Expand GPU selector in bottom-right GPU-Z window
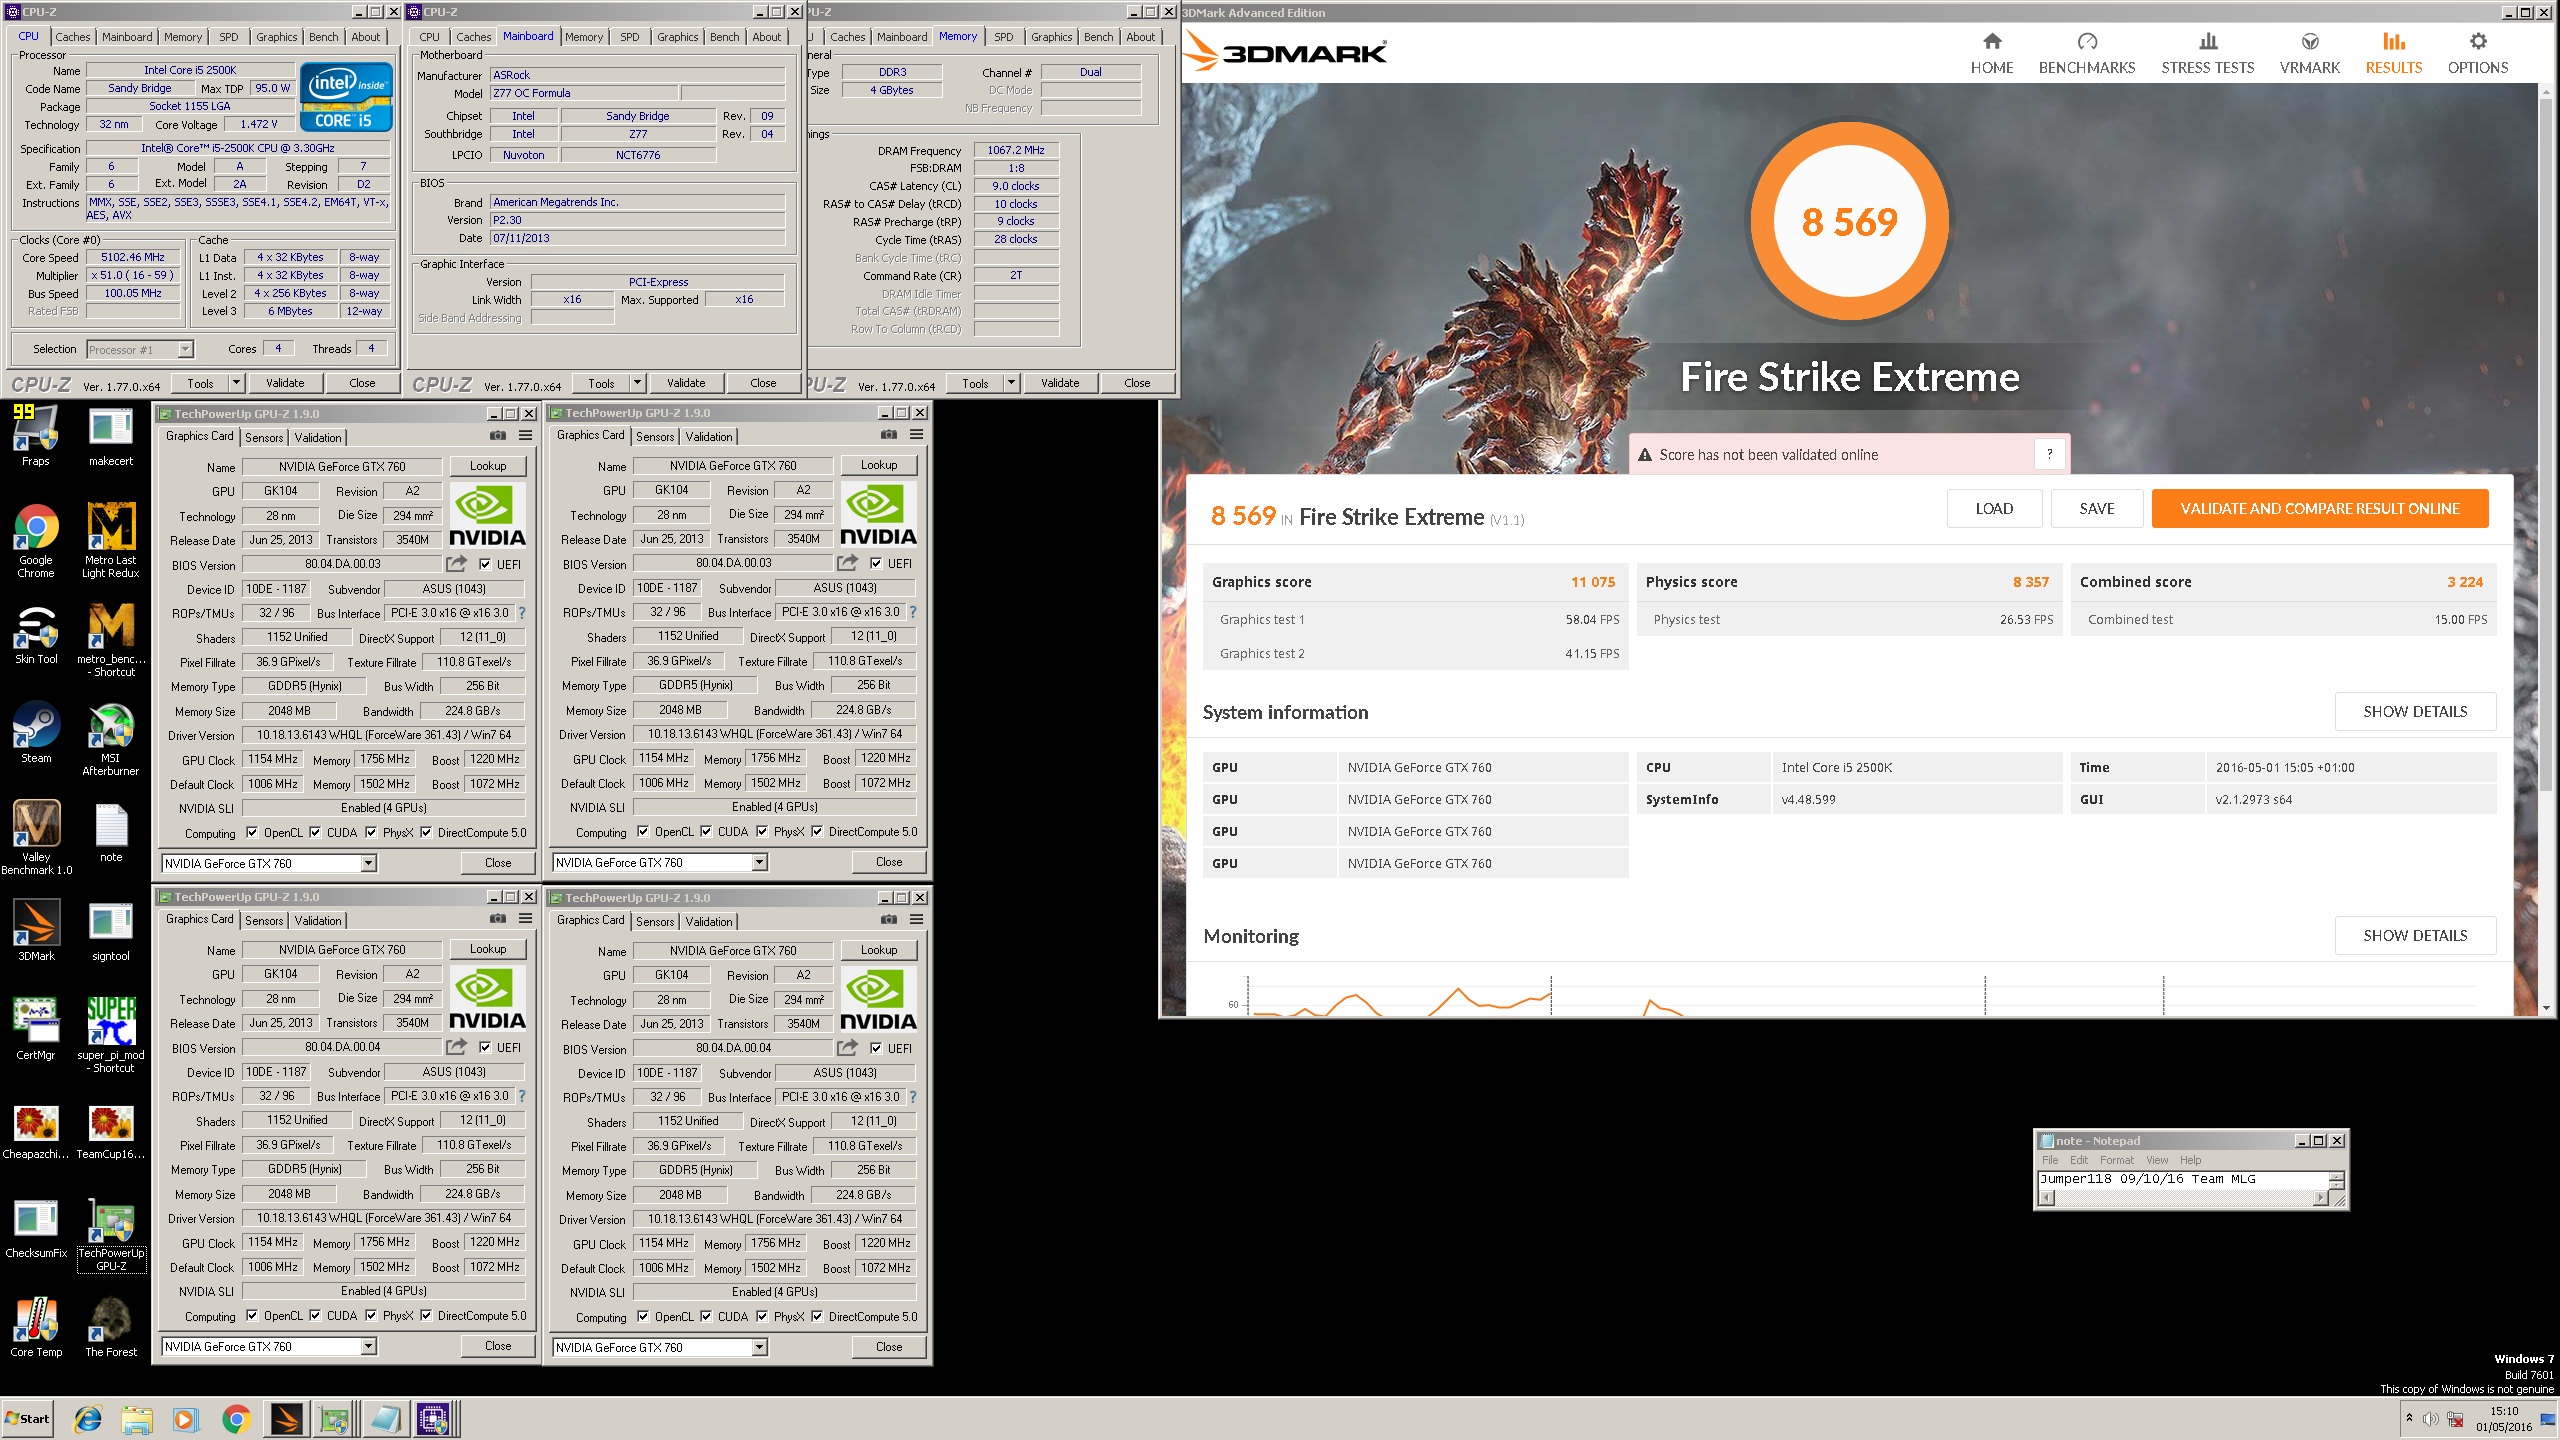This screenshot has width=2560, height=1440. [x=759, y=1348]
